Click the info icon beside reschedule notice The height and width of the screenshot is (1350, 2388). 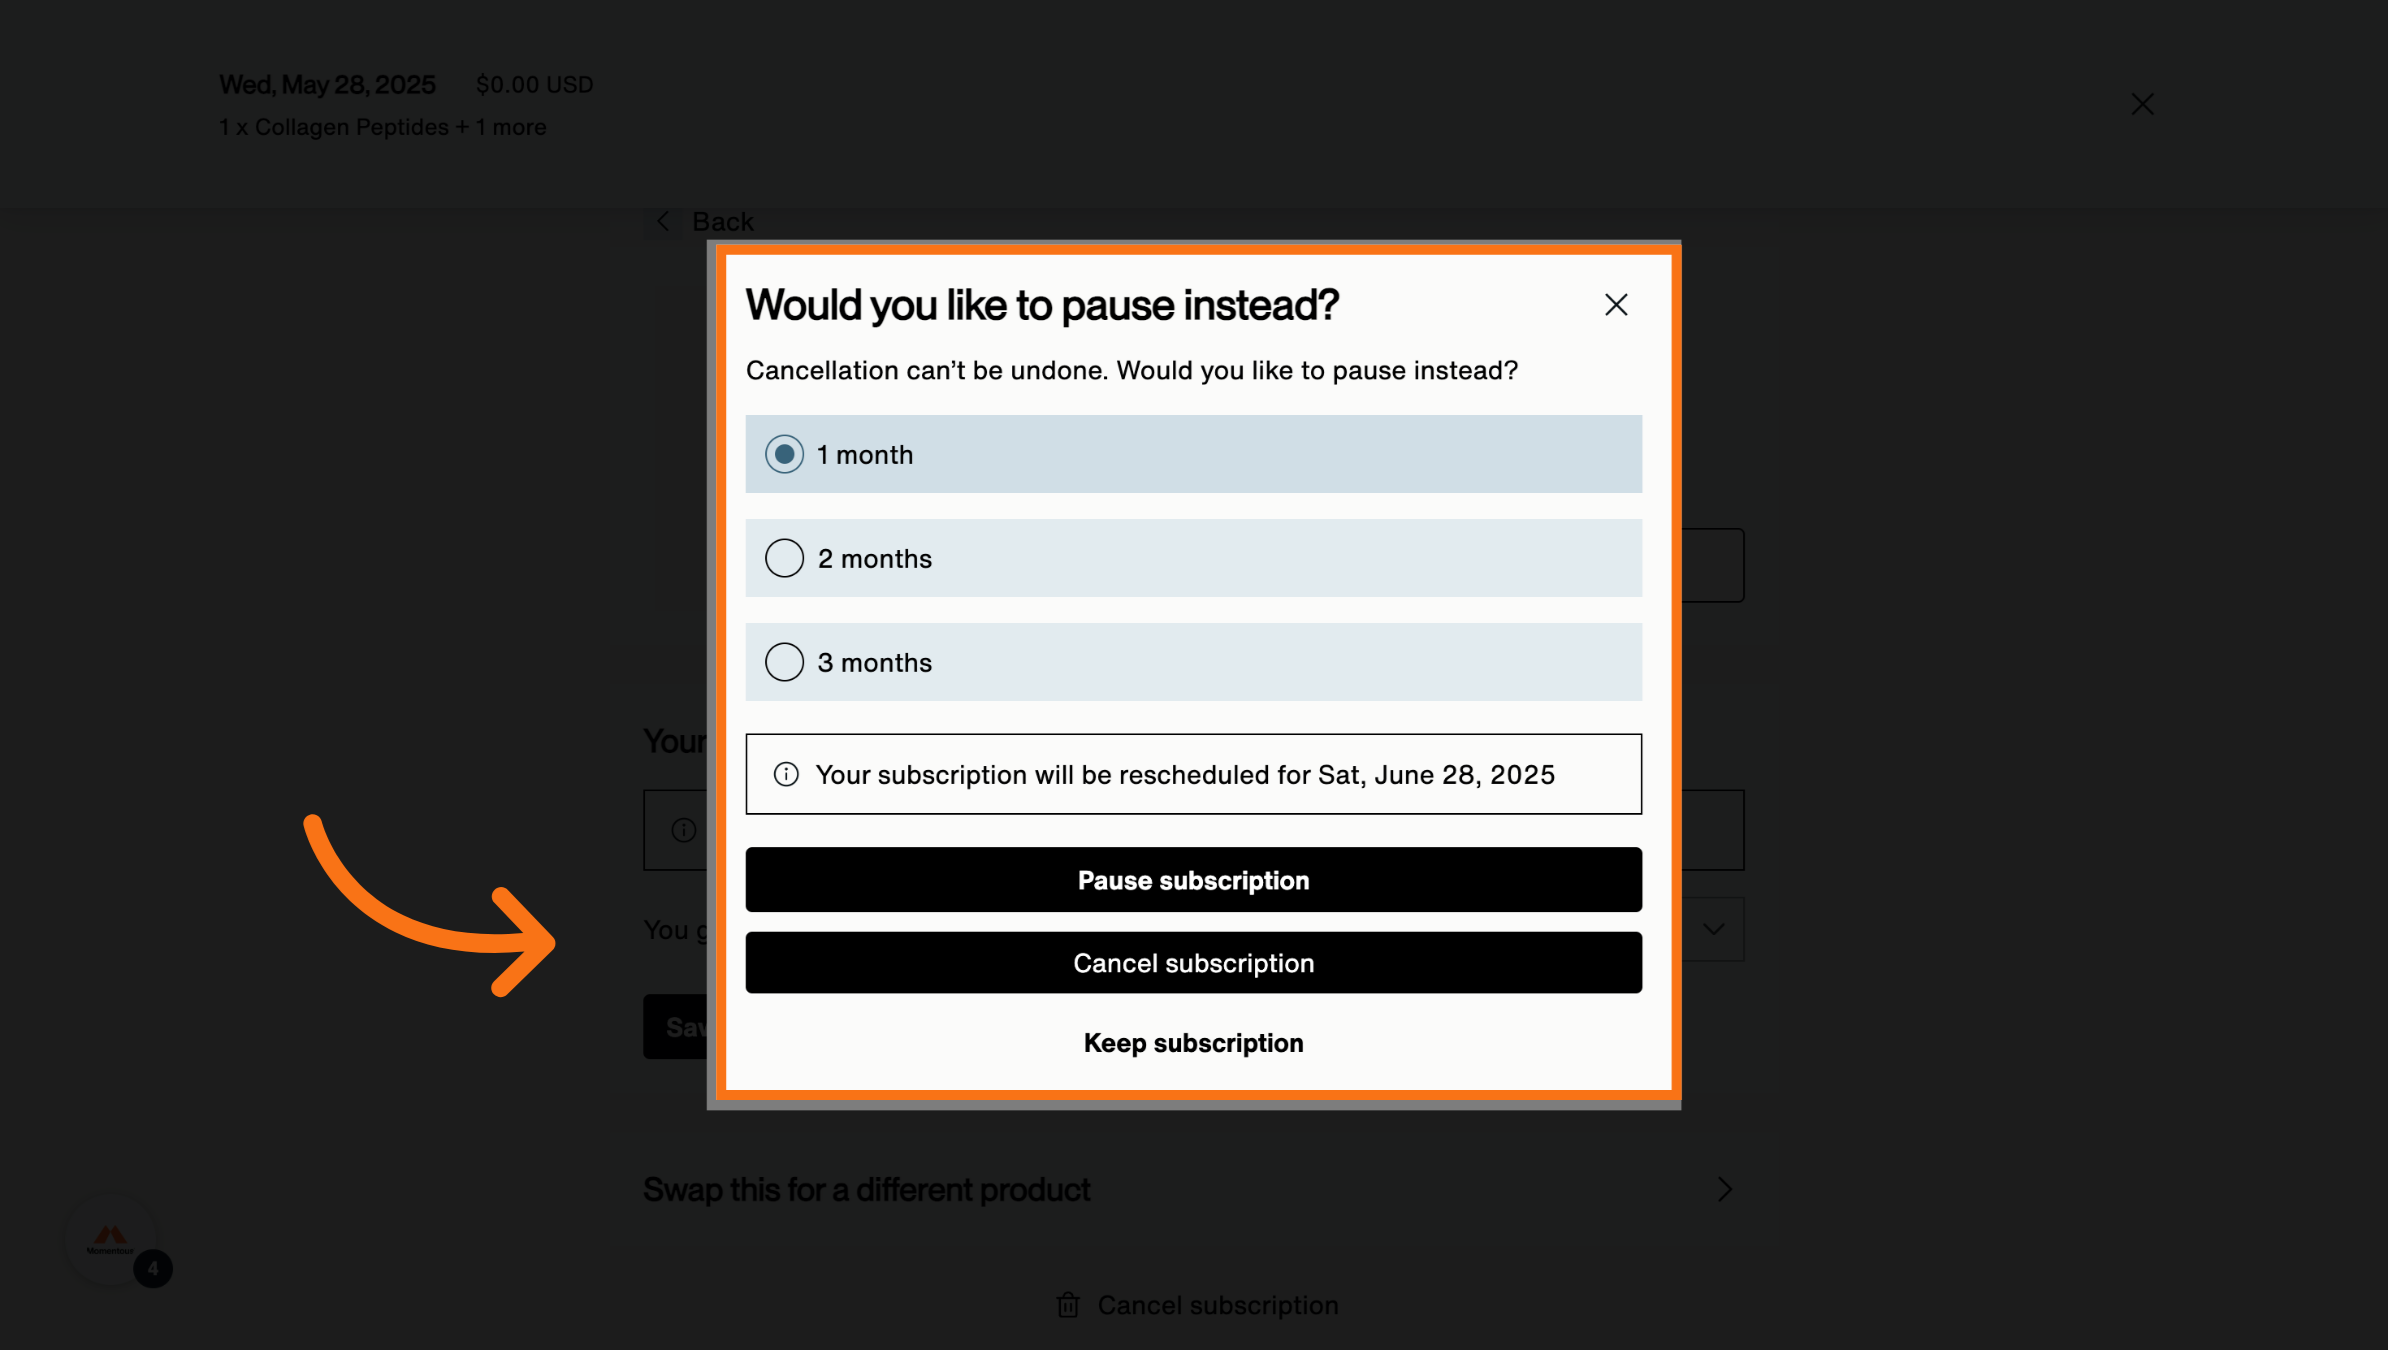click(x=787, y=775)
